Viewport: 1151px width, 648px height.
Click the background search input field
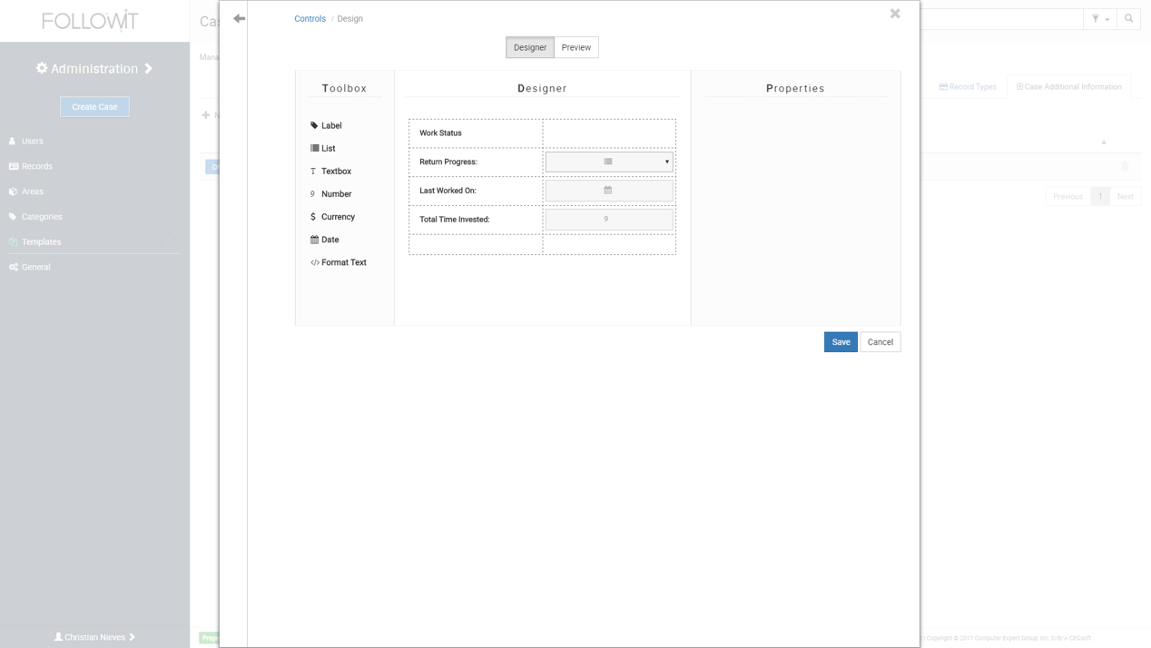tap(1002, 19)
